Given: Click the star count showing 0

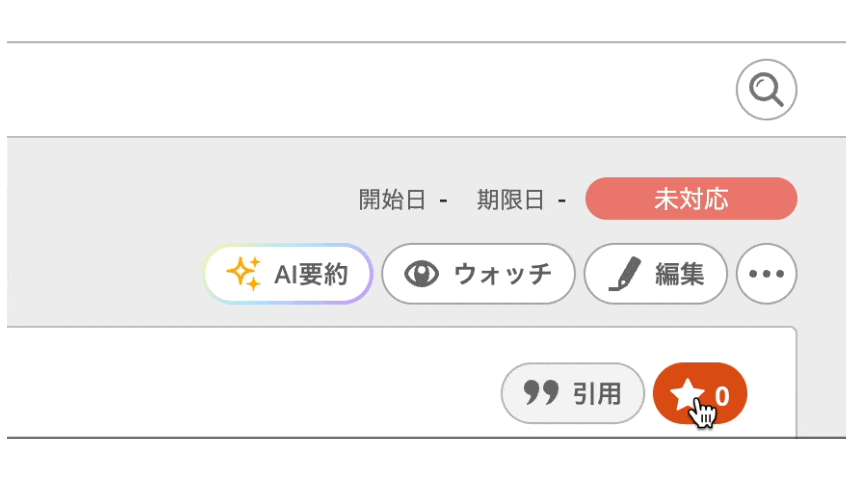Looking at the screenshot, I should click(x=723, y=396).
